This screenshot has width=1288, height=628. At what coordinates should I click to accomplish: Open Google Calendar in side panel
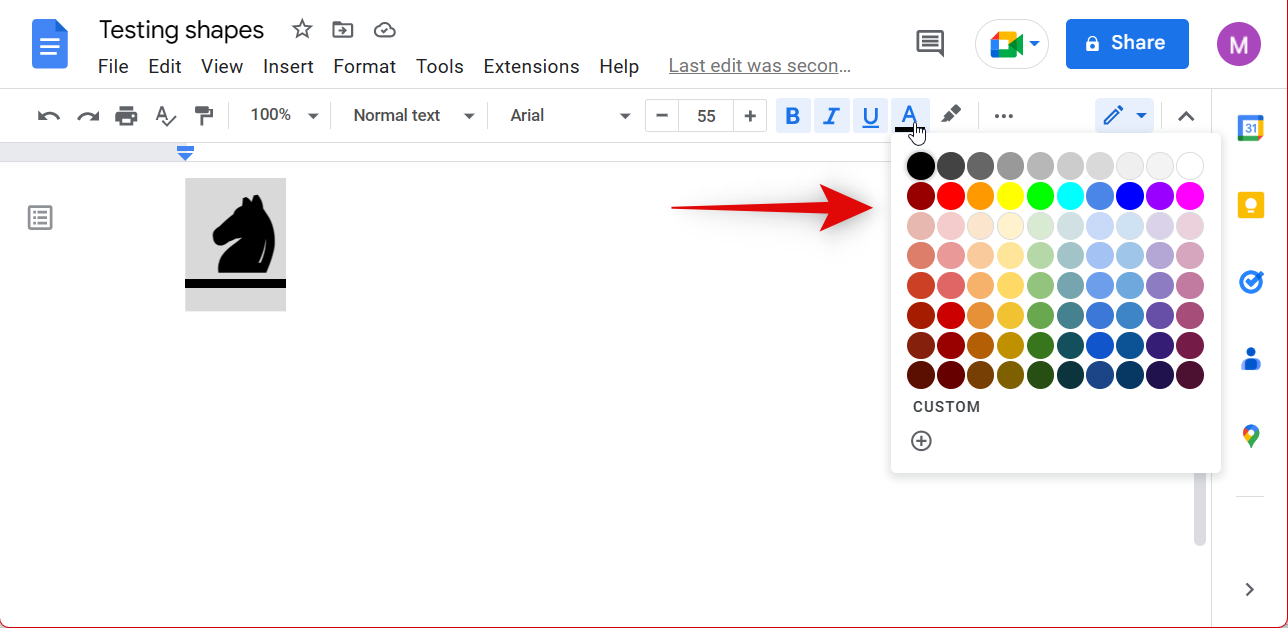coord(1250,128)
